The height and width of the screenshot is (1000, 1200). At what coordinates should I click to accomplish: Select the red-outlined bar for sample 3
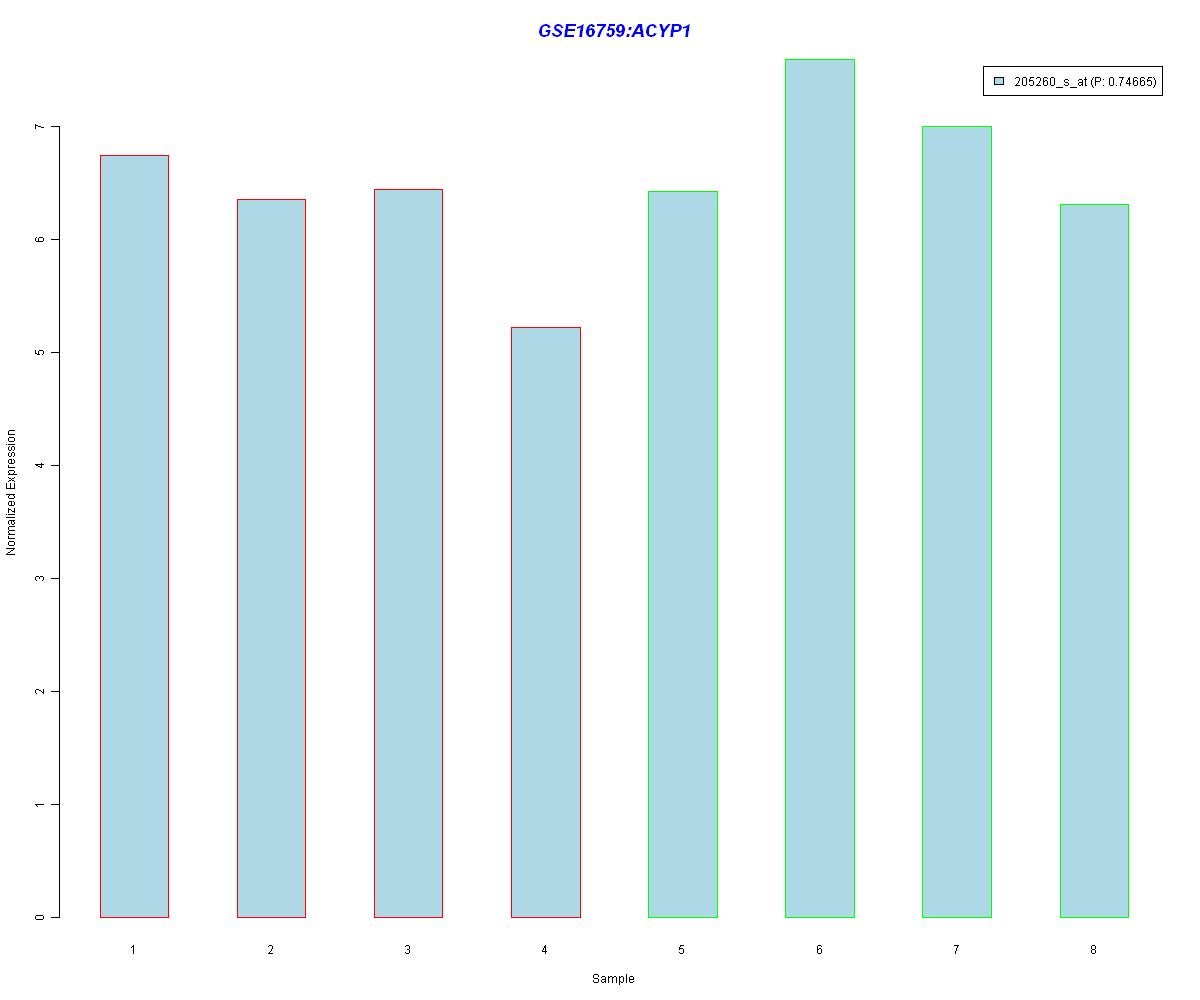click(x=408, y=553)
